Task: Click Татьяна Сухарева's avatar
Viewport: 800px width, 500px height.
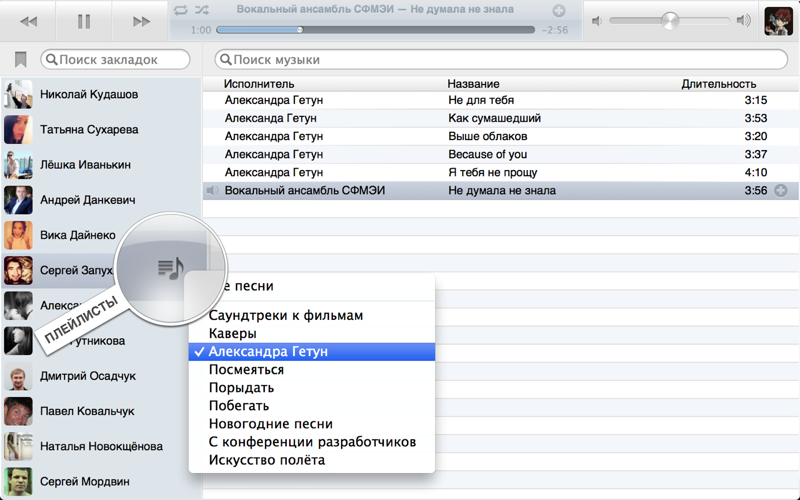Action: [x=18, y=130]
